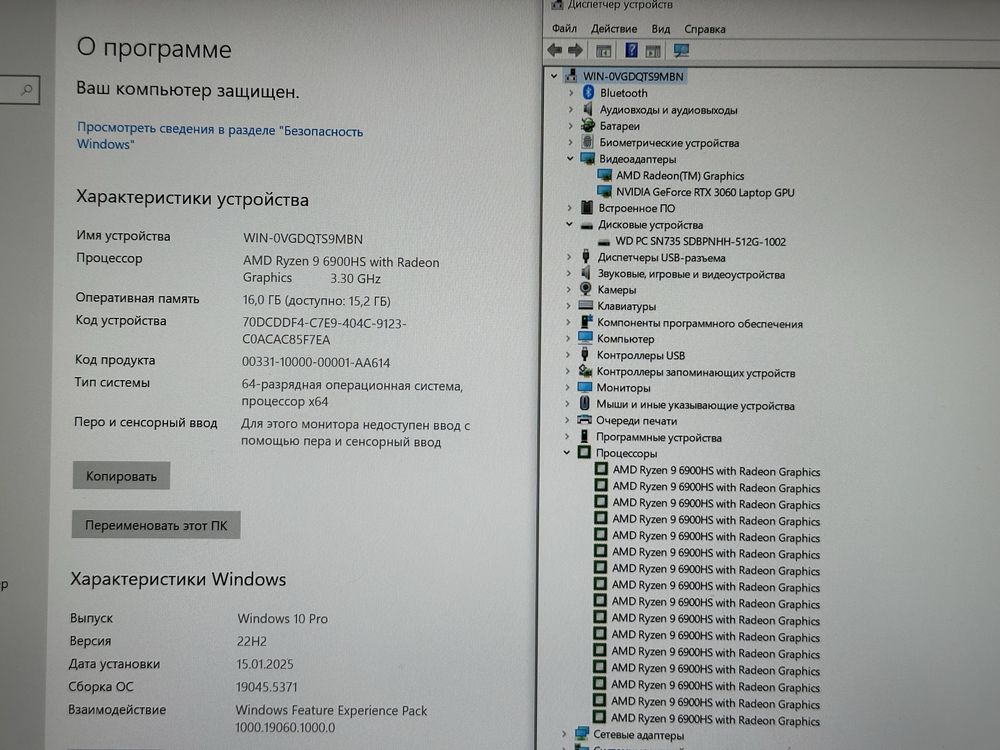Click the computer icon next to WIN-0VGDQTS9MBN

click(570, 75)
